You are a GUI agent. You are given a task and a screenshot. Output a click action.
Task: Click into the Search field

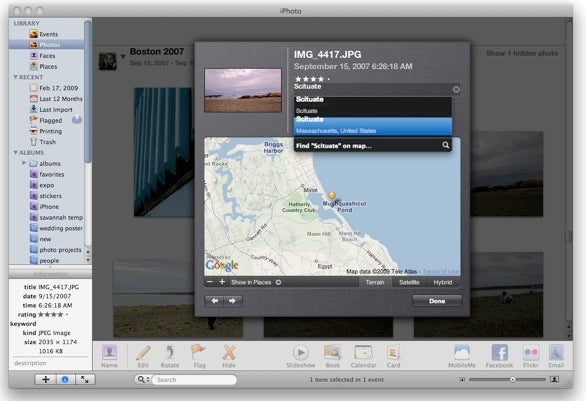[194, 380]
